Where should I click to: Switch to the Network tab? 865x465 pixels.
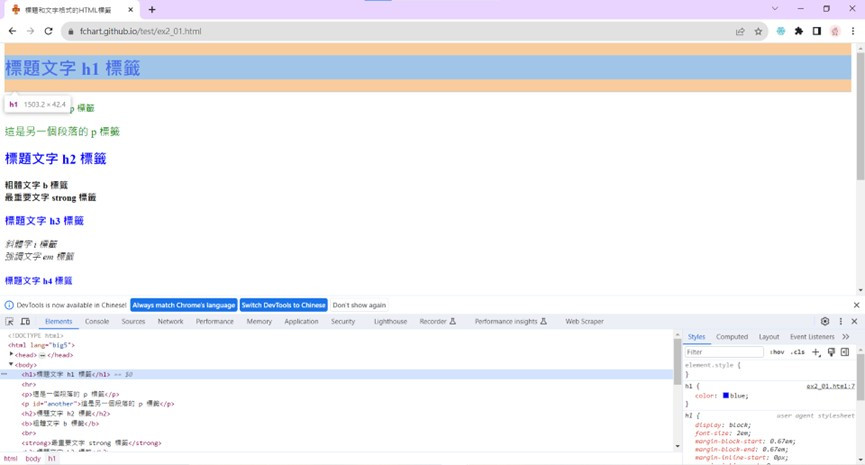pos(170,322)
